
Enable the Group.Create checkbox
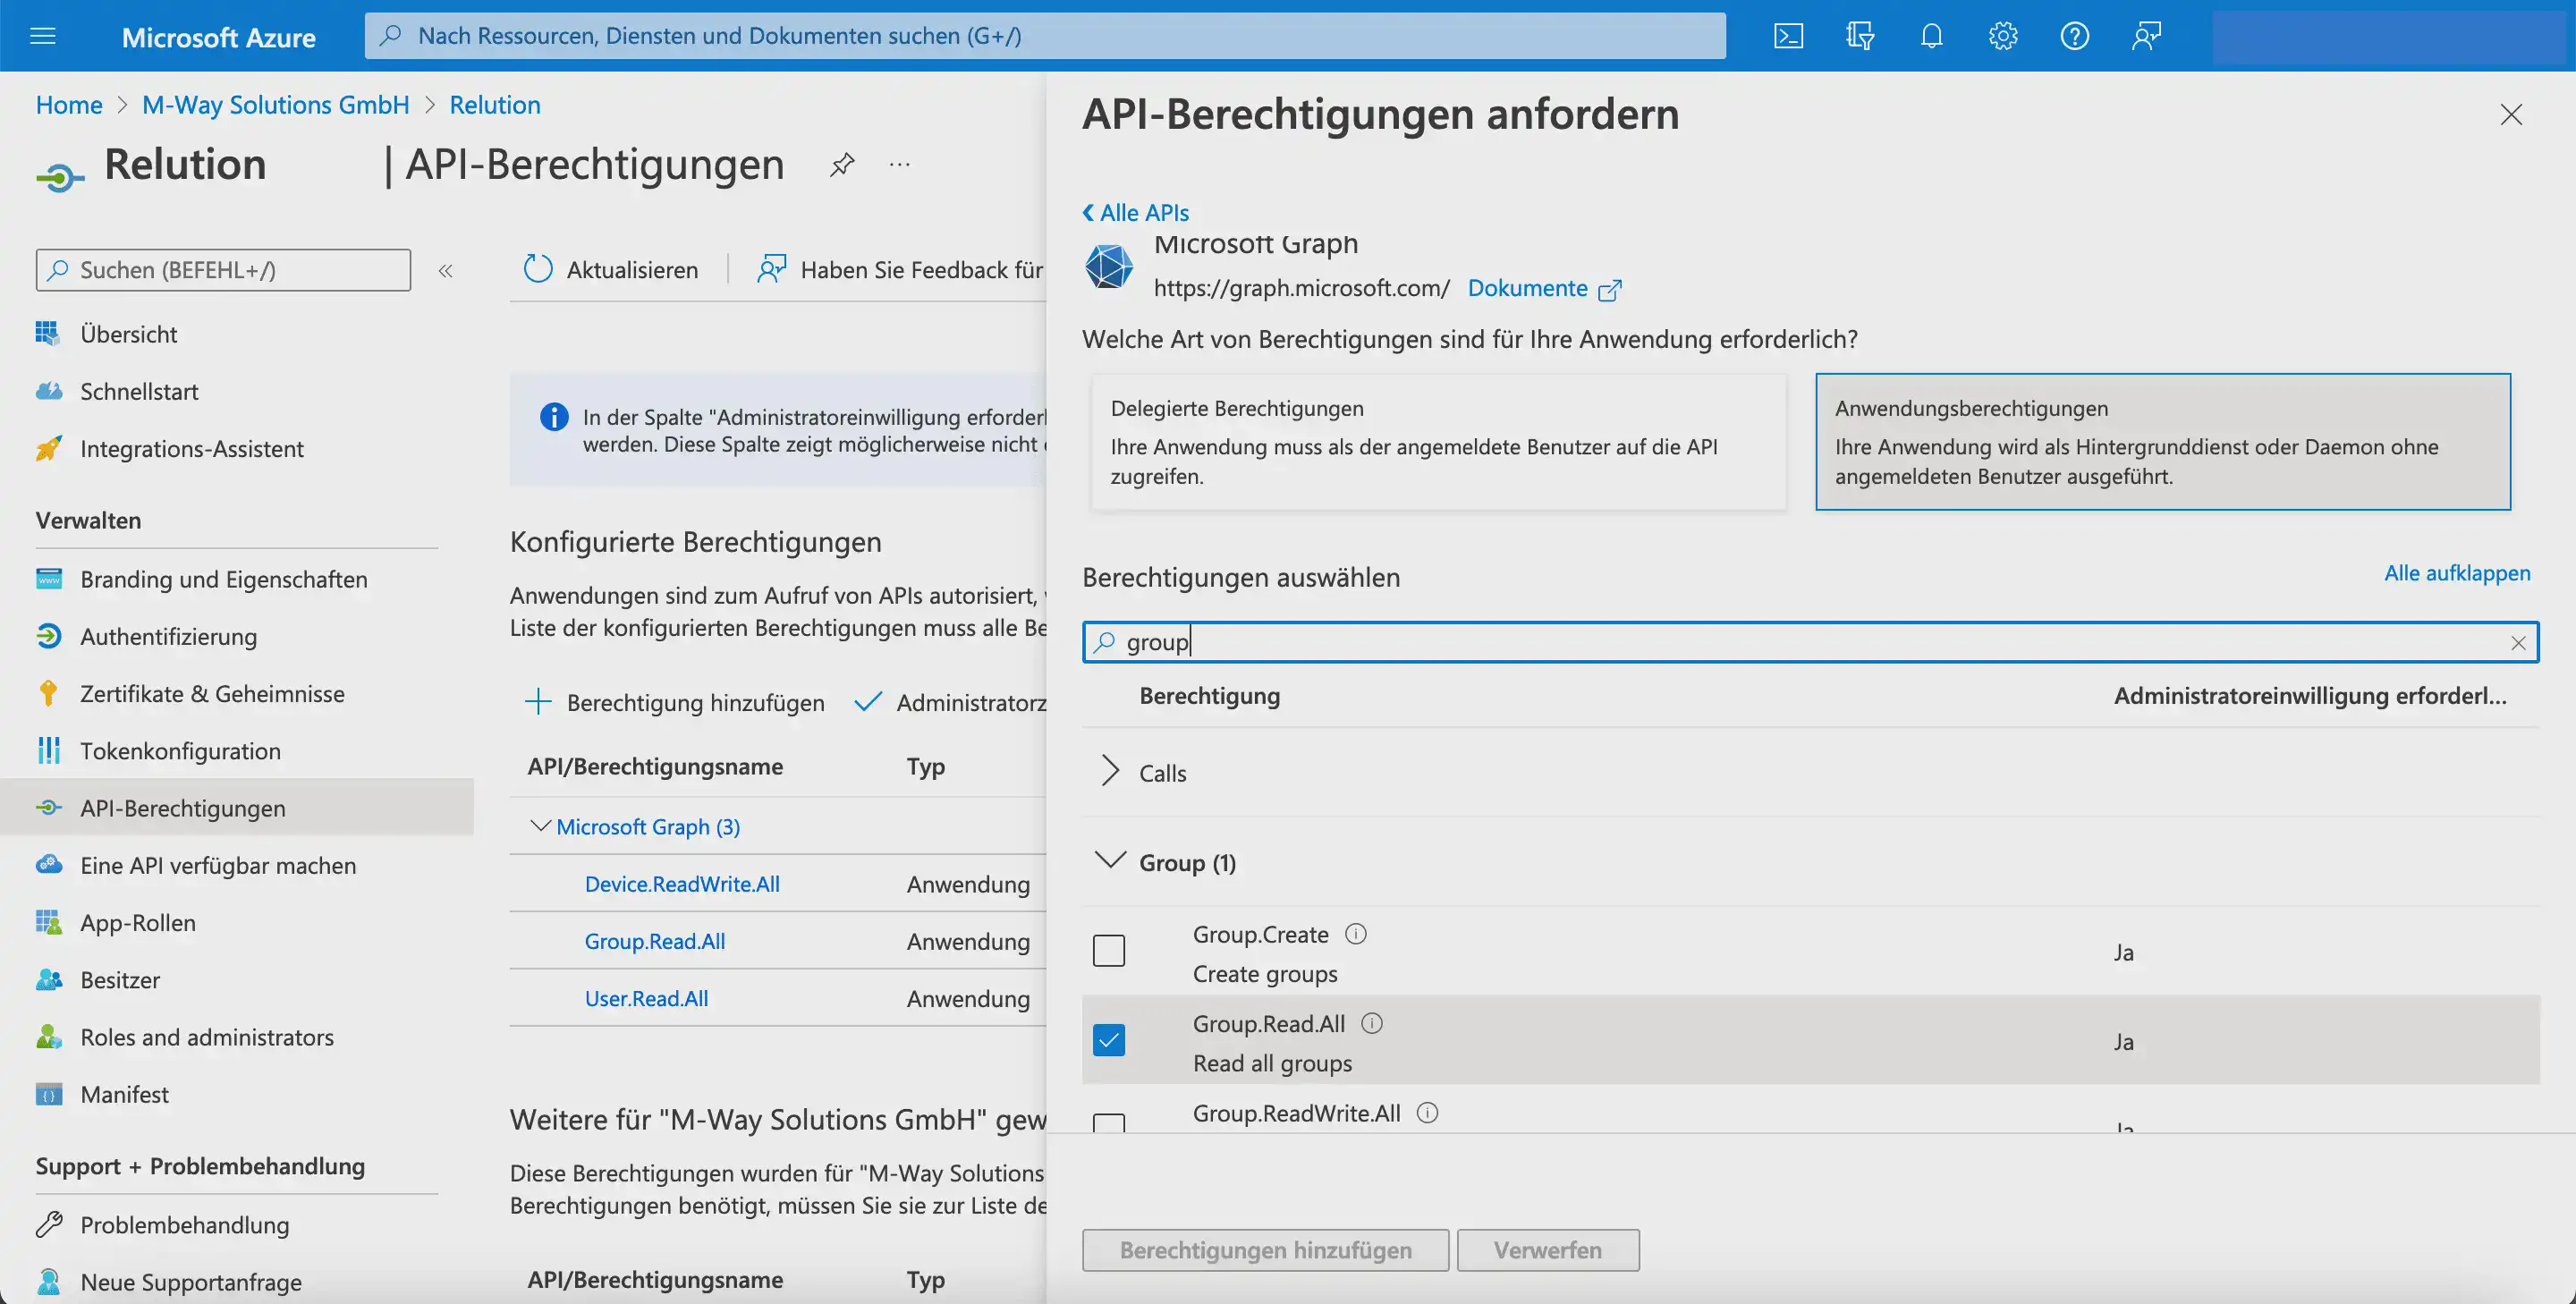point(1108,950)
